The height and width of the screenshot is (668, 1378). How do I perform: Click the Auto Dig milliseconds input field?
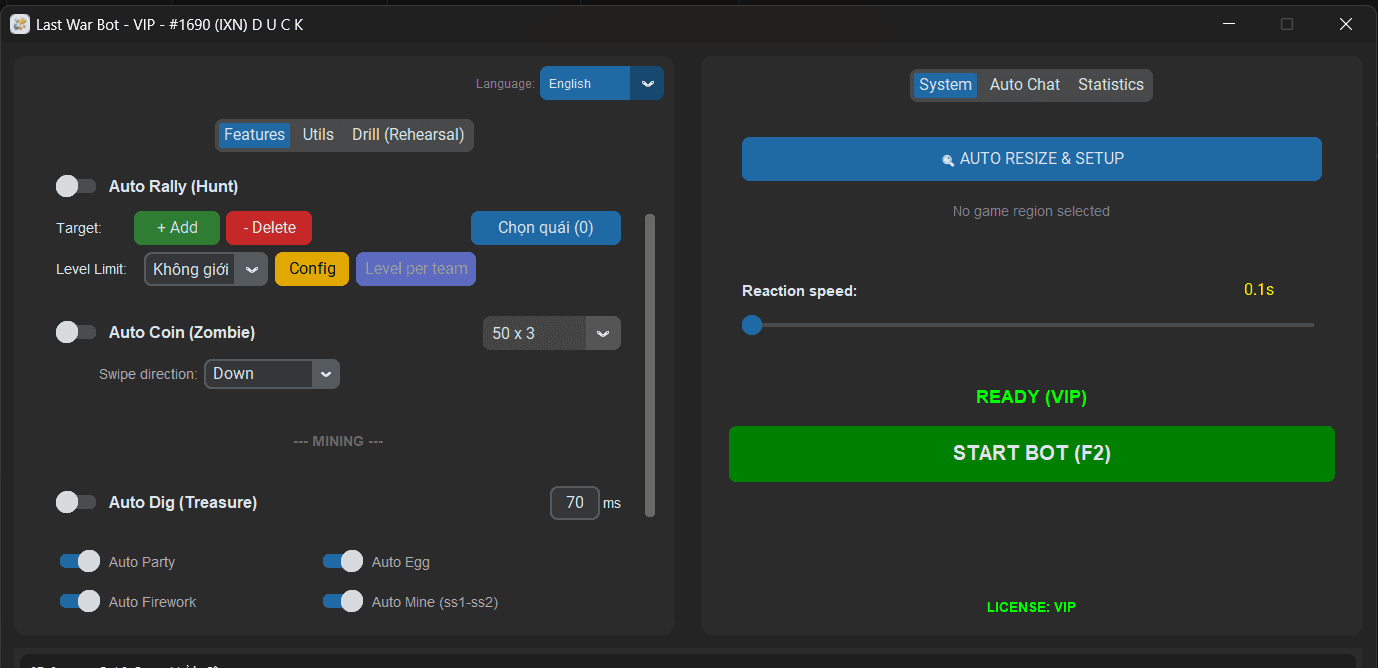(x=574, y=503)
